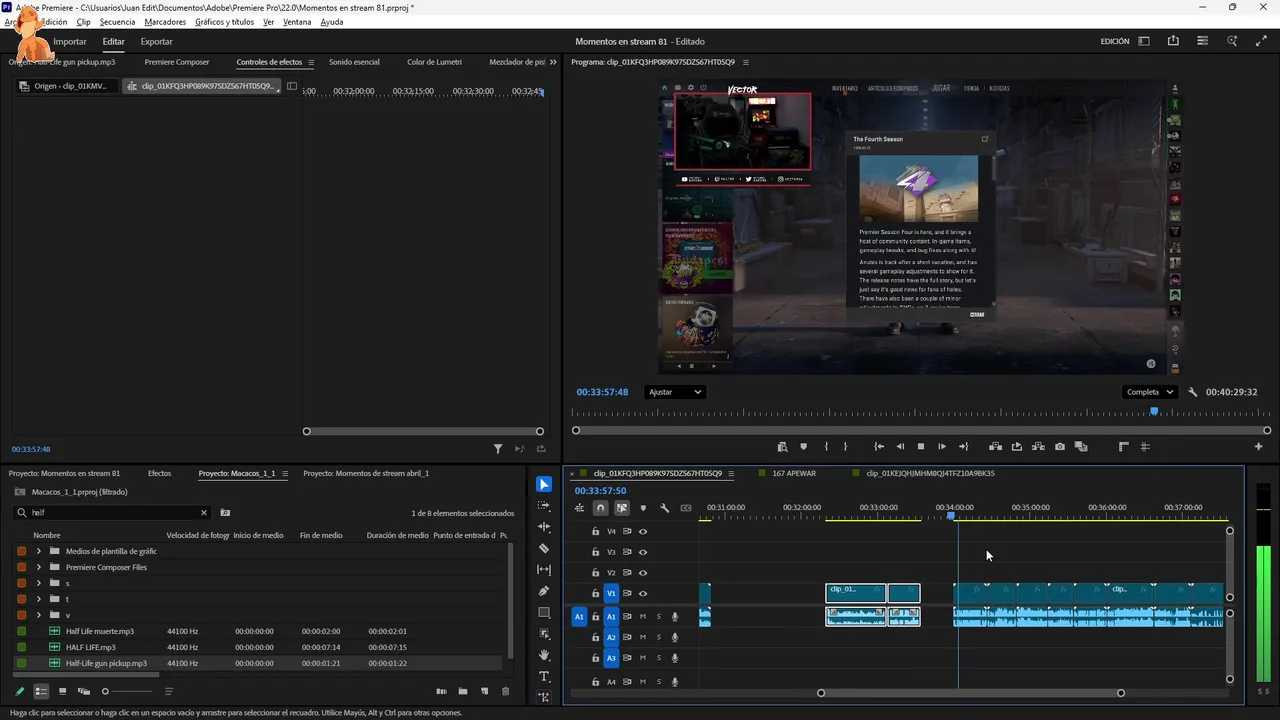
Task: Open the Marcadores menu
Action: [165, 22]
